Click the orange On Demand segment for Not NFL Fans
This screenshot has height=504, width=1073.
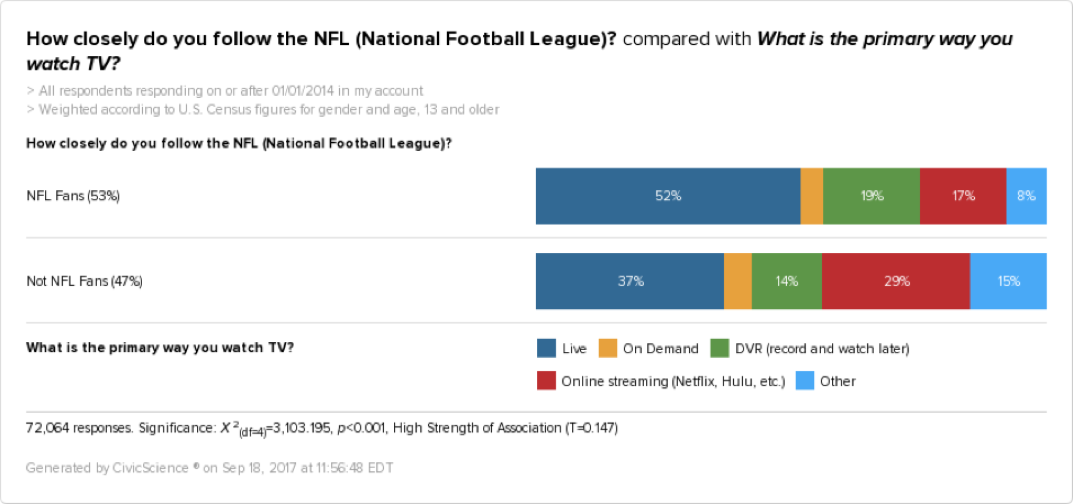pos(737,281)
